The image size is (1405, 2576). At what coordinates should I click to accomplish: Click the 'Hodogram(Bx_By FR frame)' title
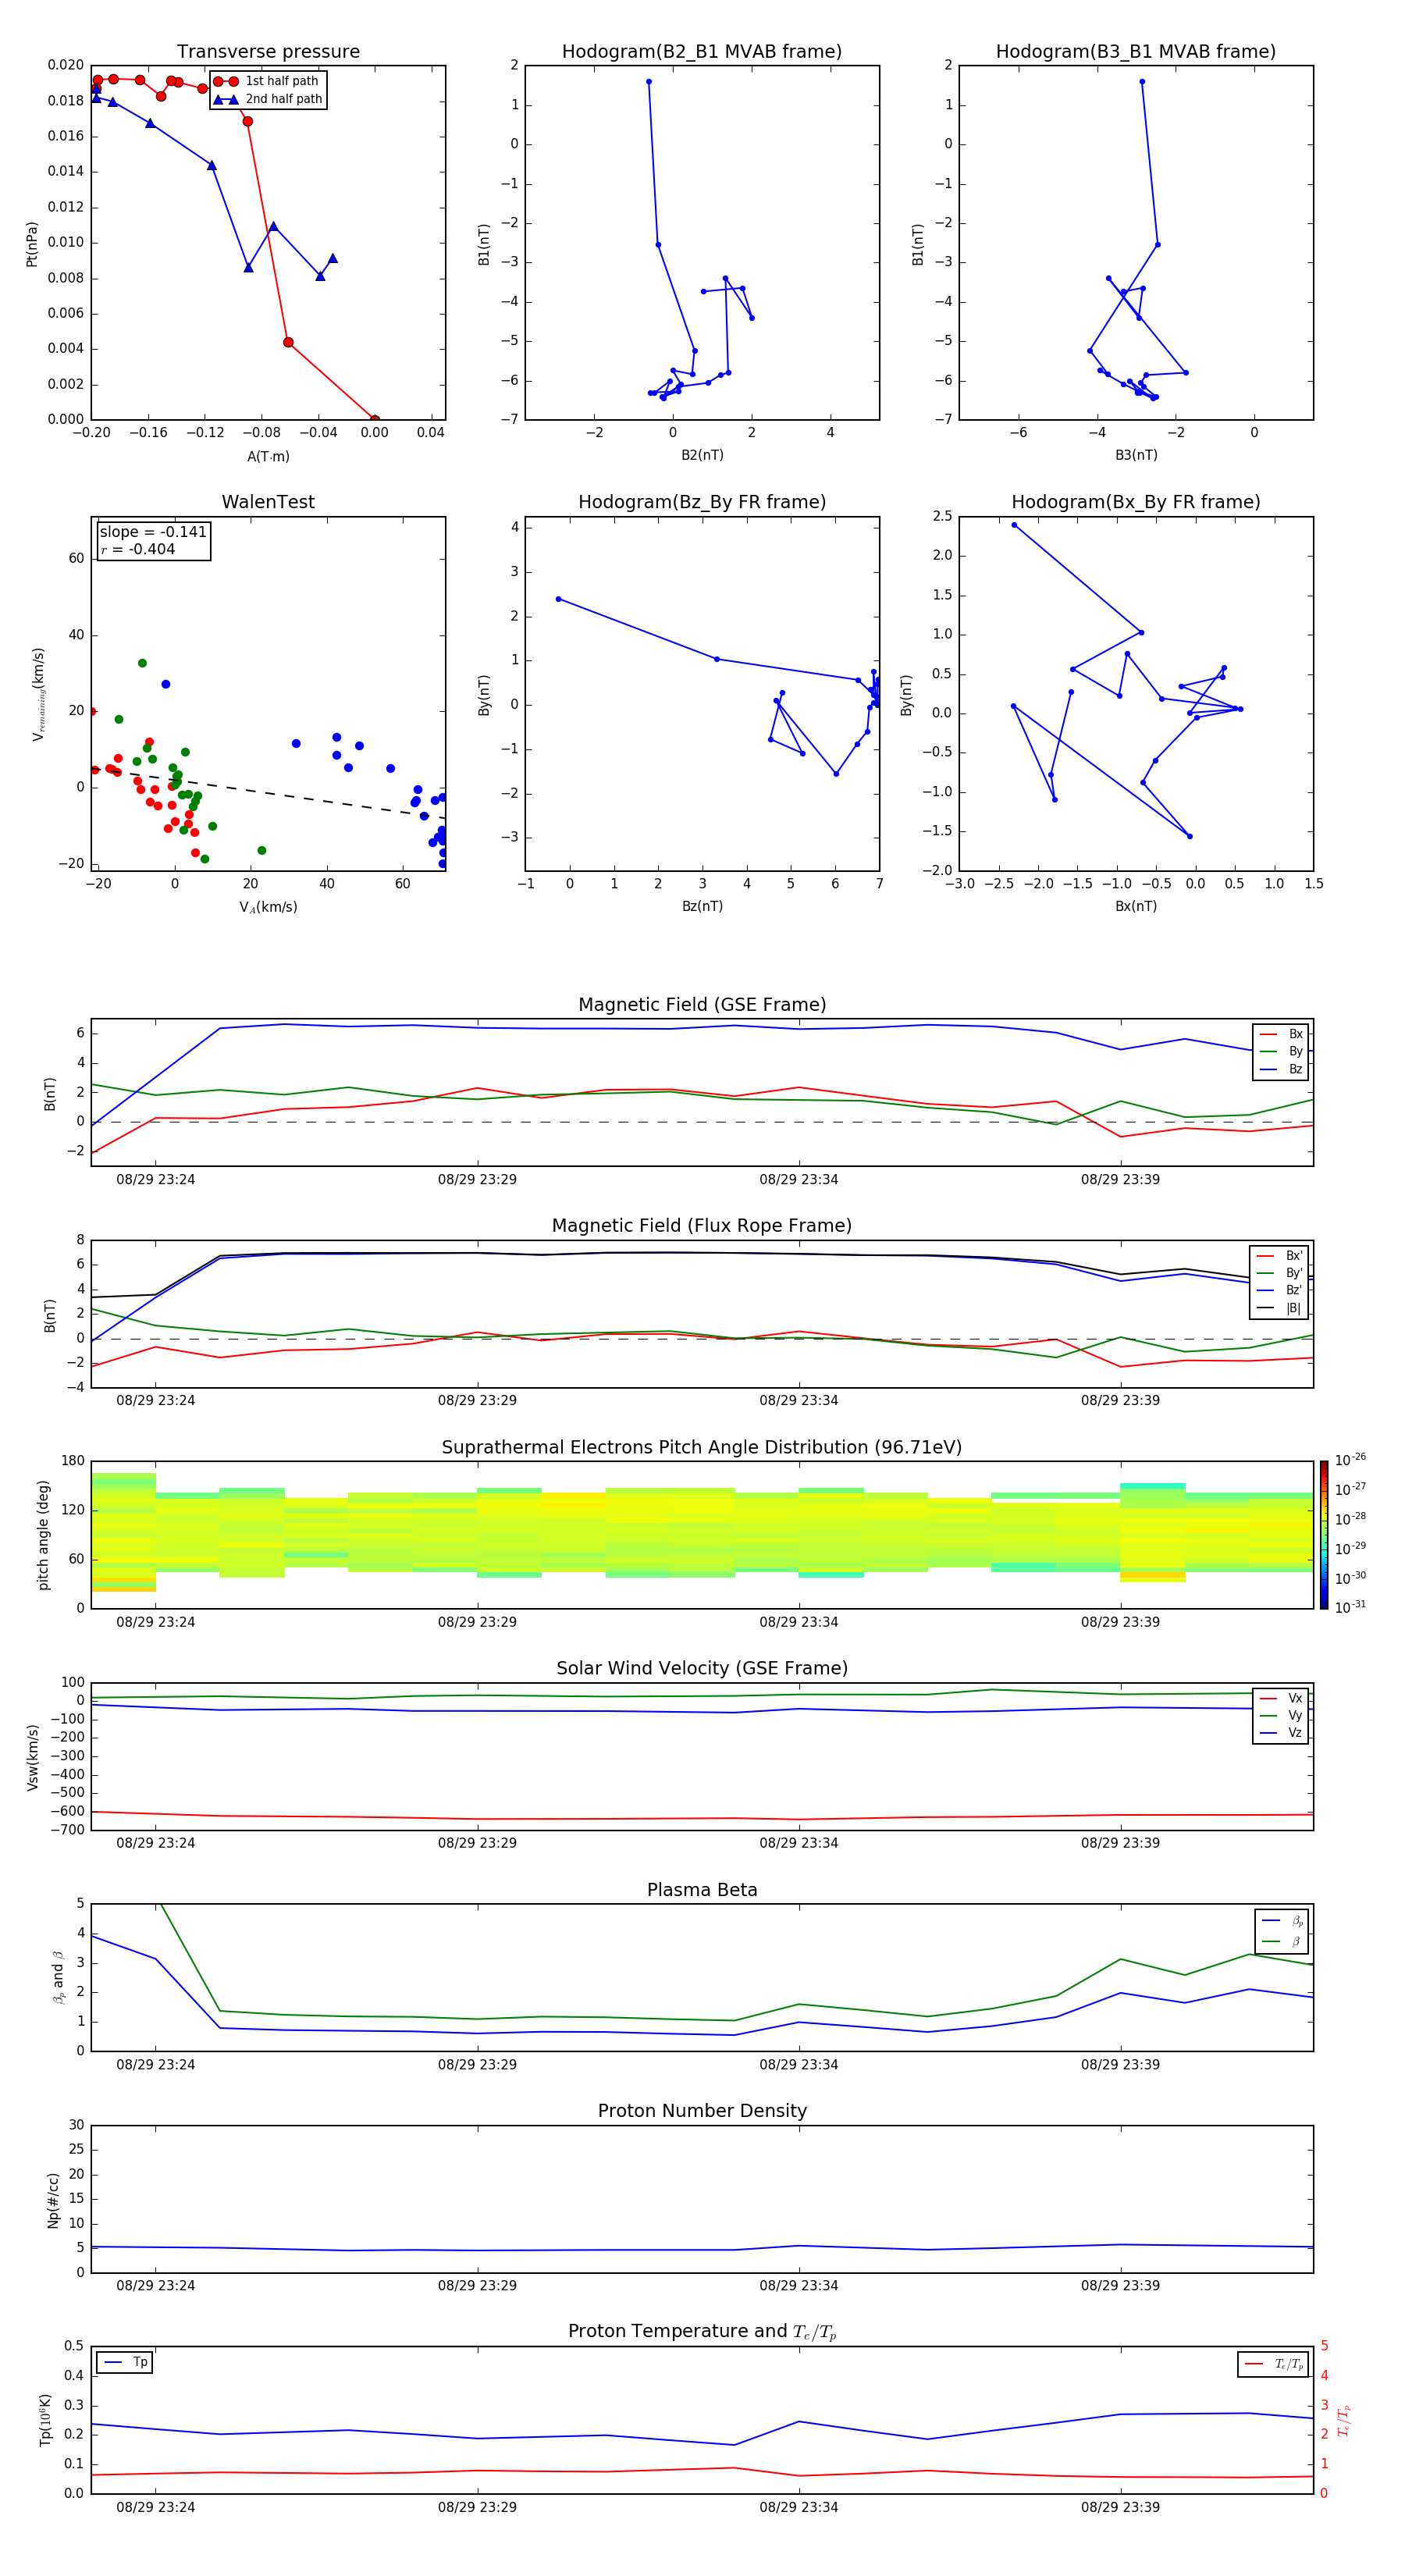(x=1136, y=502)
